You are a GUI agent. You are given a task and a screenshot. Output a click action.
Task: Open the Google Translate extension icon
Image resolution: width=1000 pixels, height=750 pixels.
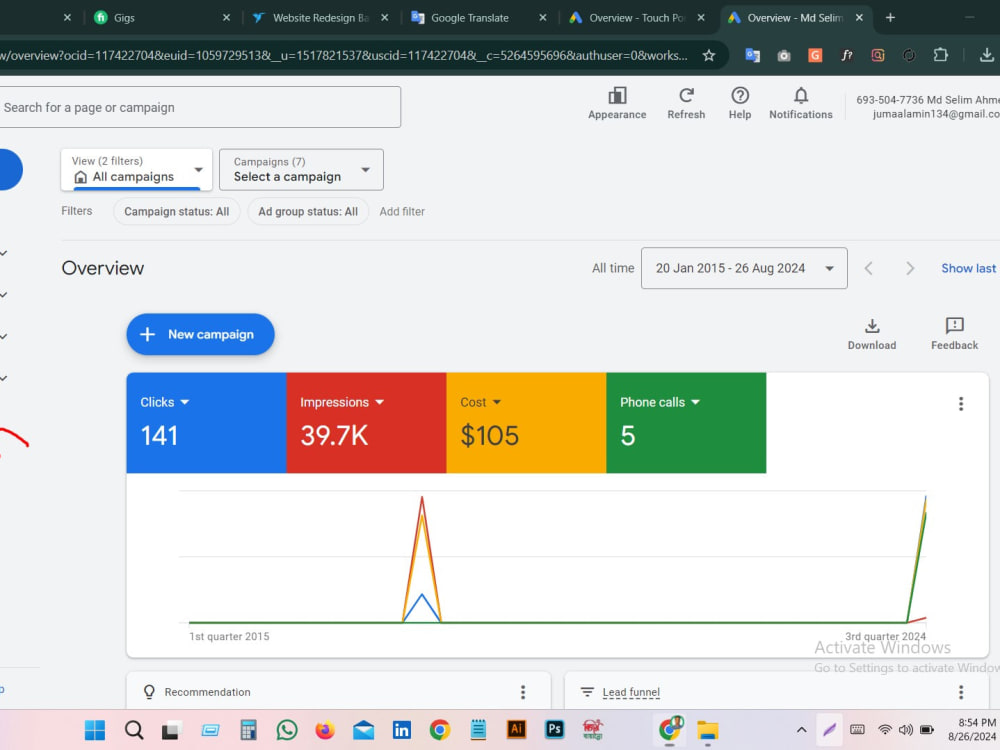753,55
